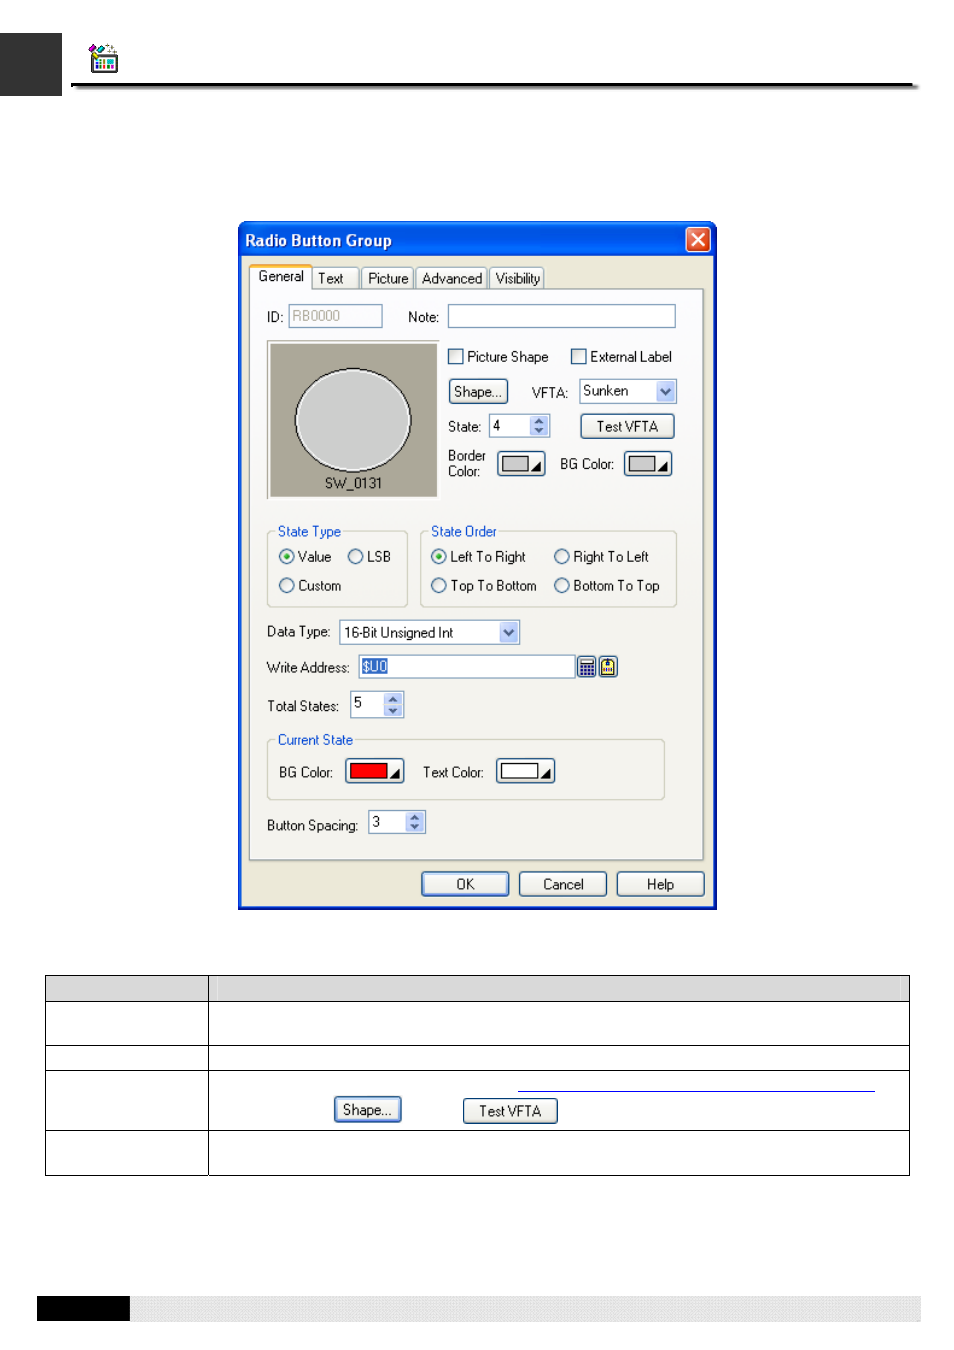
Task: Click the Test VFTA button in the dialog
Action: [627, 427]
